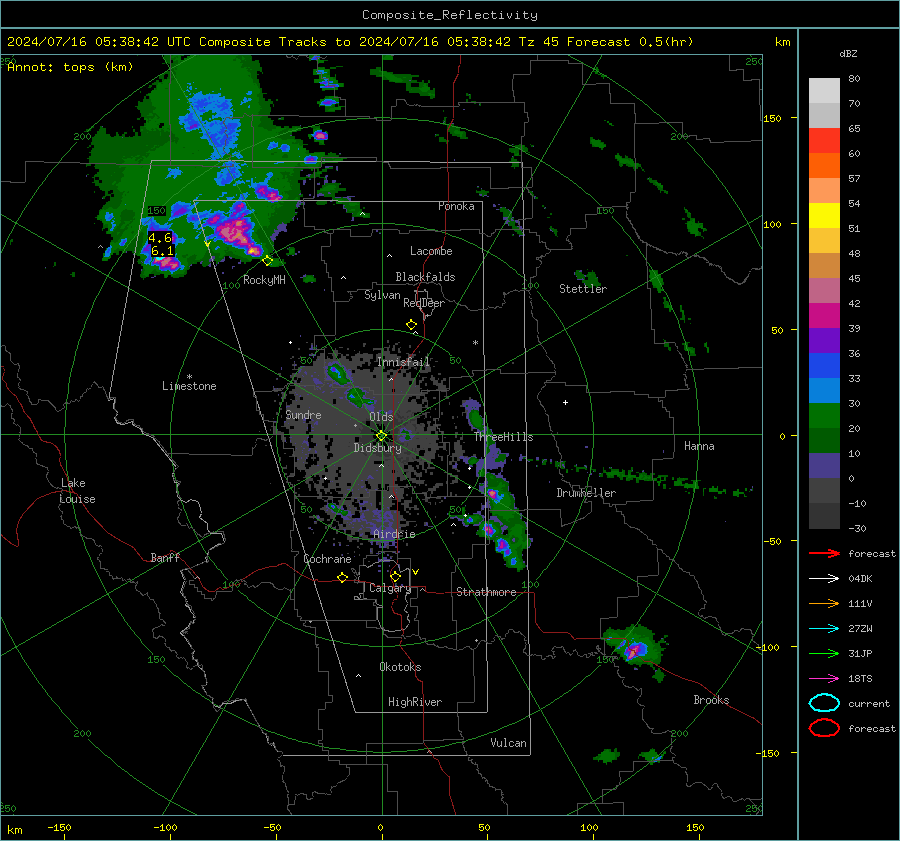Click the cyan current ellipse symbol

[824, 703]
